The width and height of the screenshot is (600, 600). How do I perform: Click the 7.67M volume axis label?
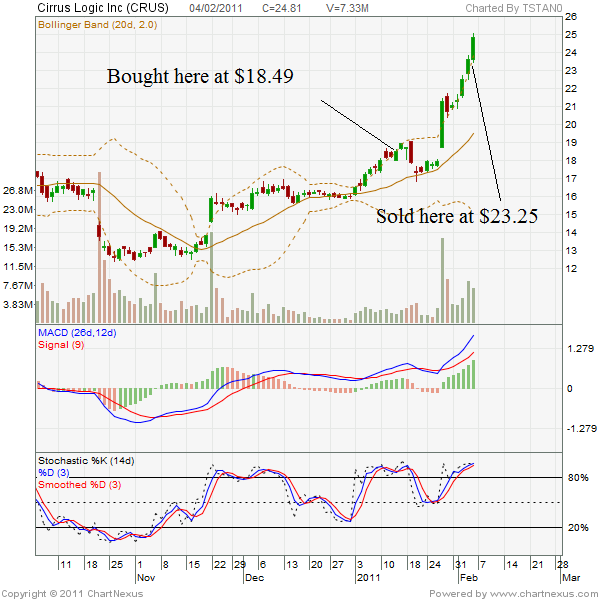(18, 285)
